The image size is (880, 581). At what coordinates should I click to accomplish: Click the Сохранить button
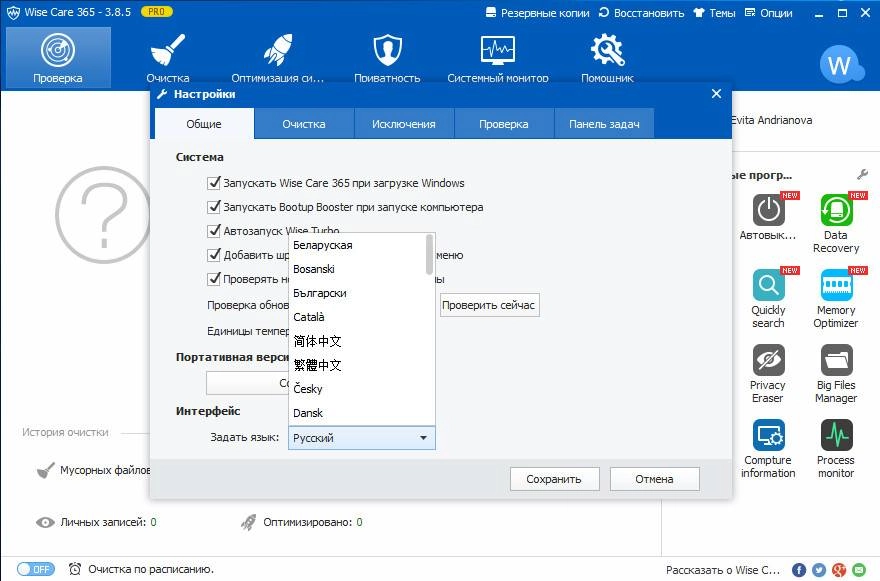click(x=554, y=479)
